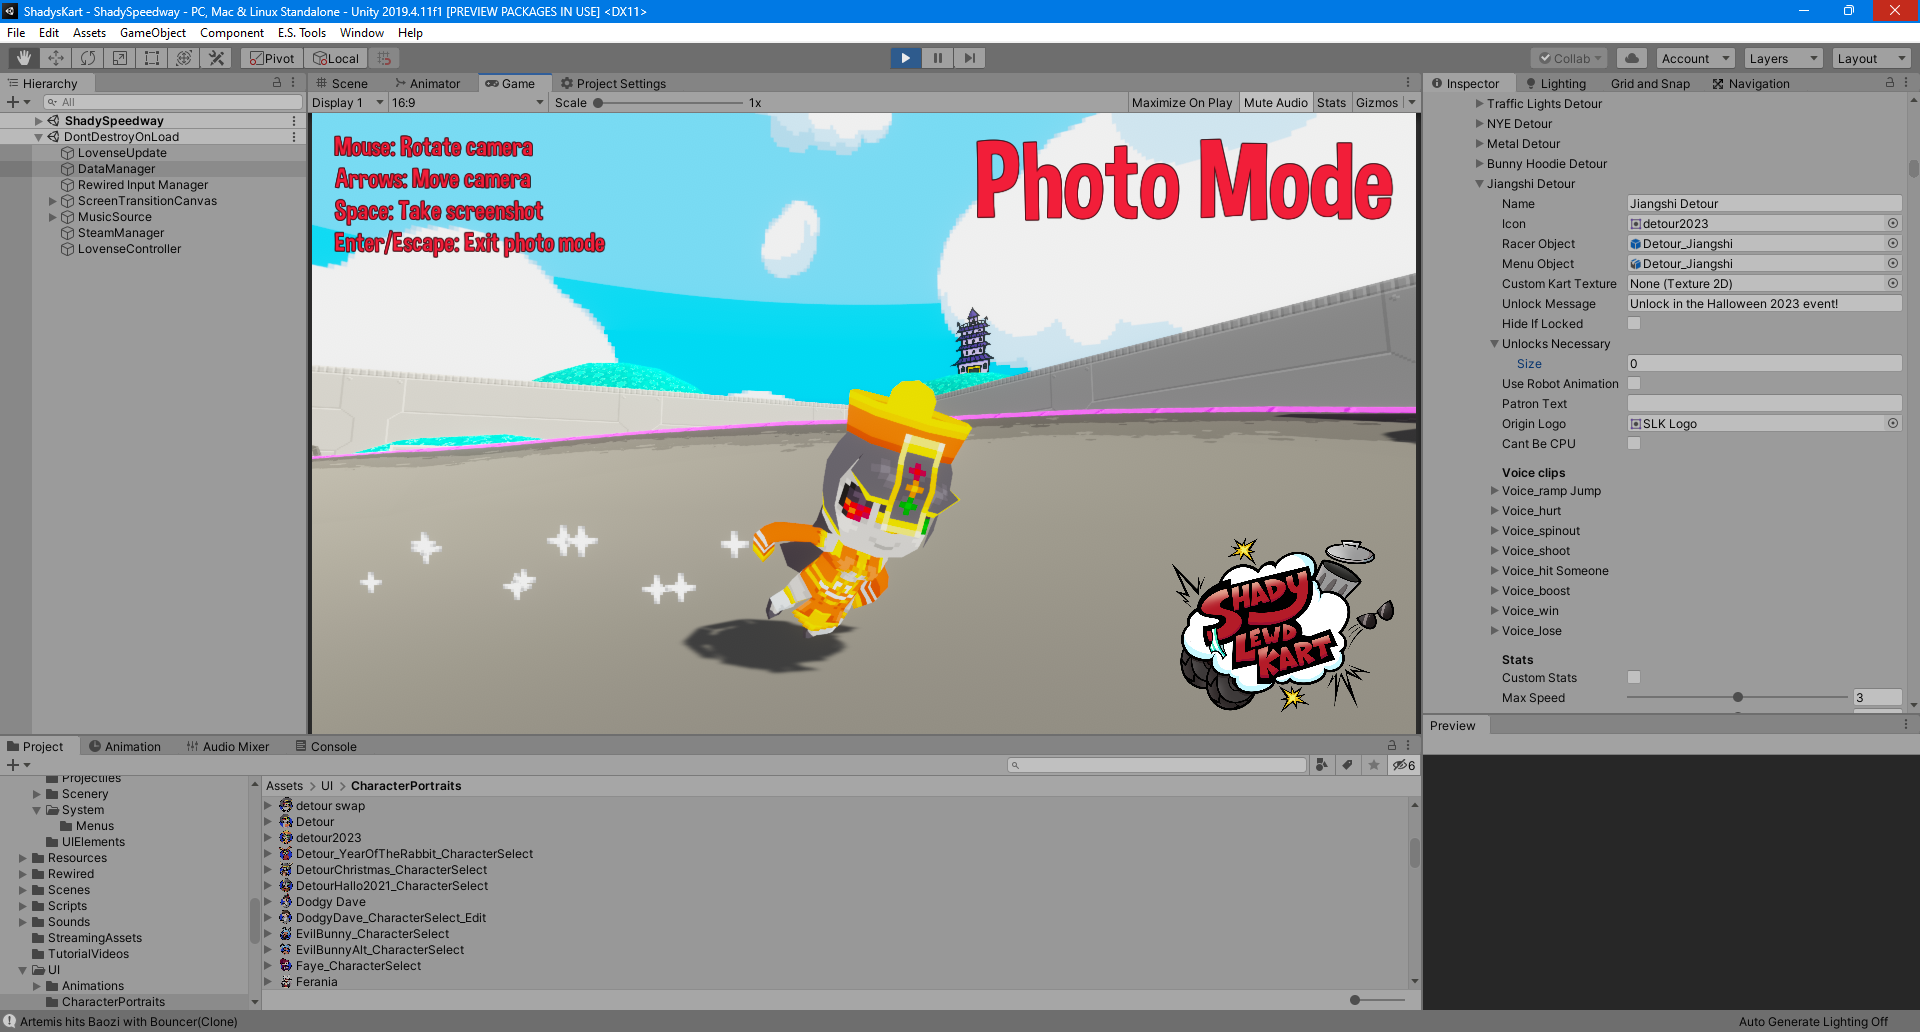Viewport: 1920px width, 1032px height.
Task: Toggle Pivot handle position
Action: tap(272, 58)
